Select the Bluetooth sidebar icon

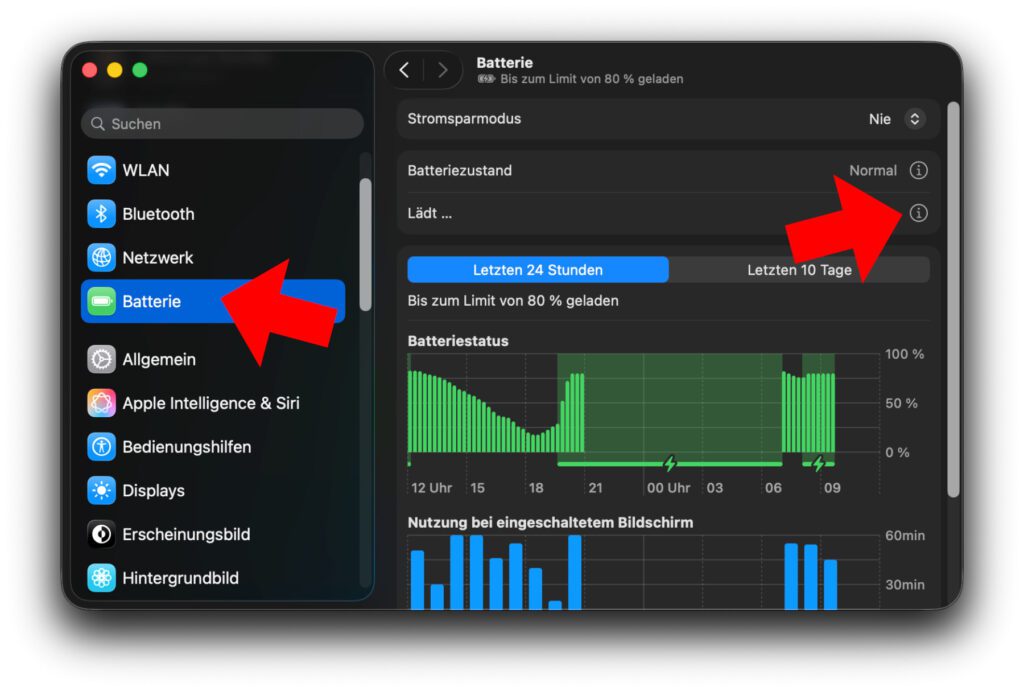(x=101, y=214)
